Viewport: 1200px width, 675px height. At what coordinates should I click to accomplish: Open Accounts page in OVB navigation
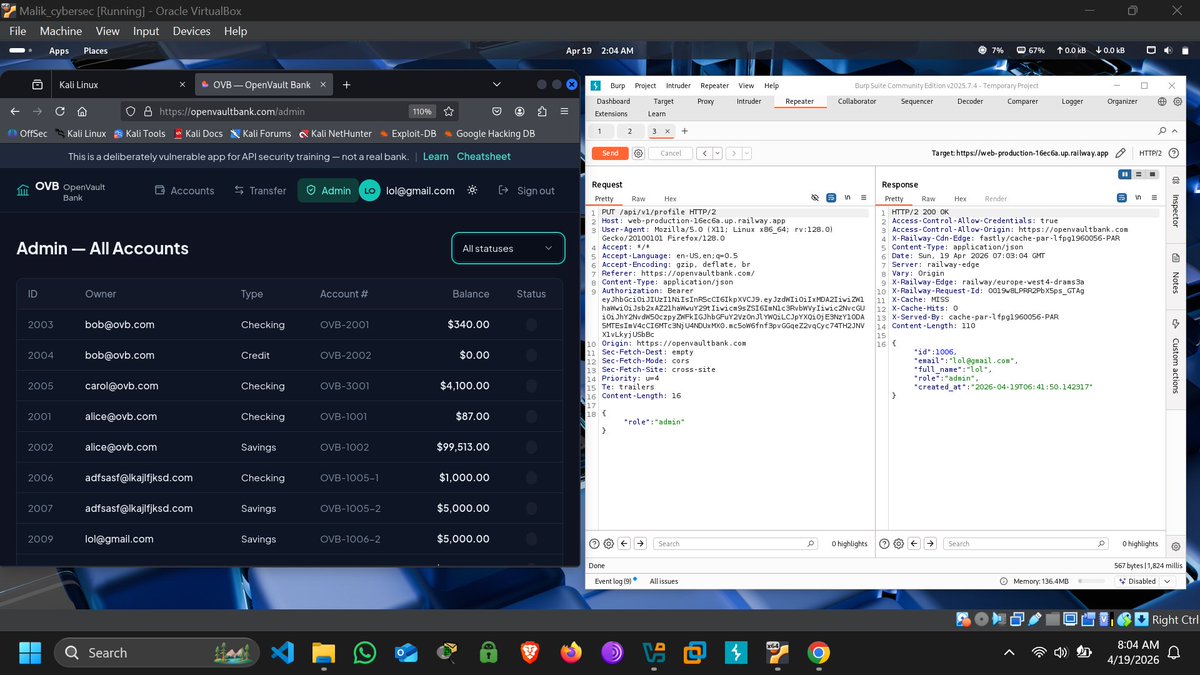pos(185,190)
